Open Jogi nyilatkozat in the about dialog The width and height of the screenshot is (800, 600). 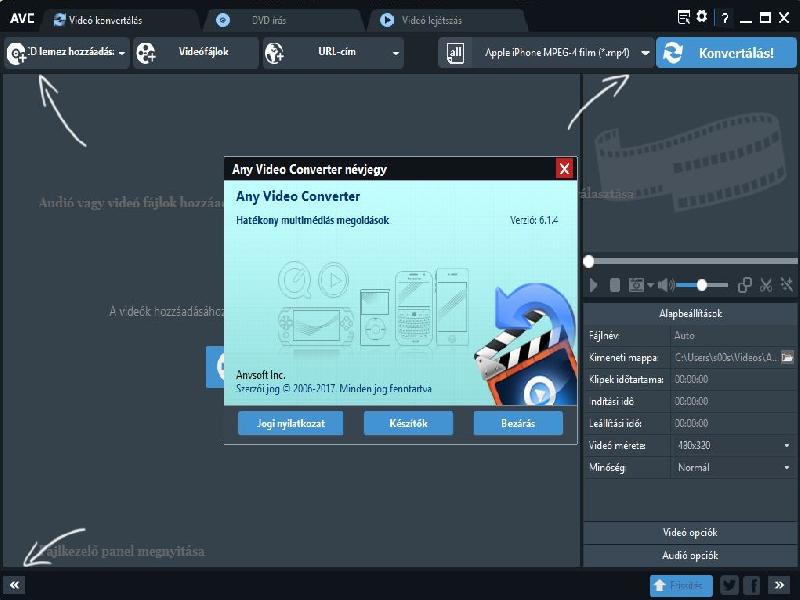coord(290,423)
